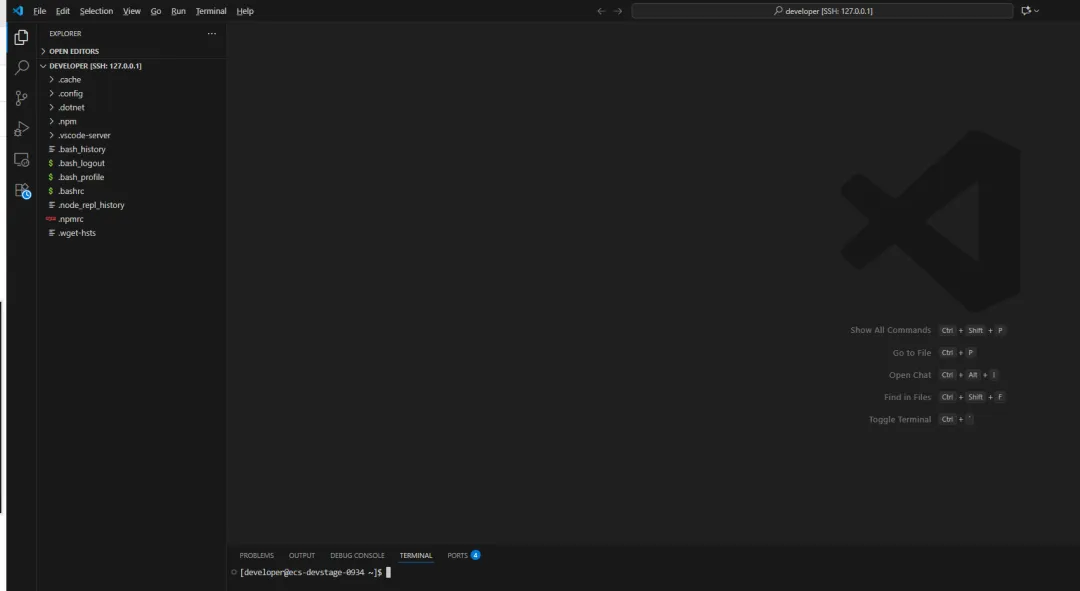
Task: Switch to the Output panel tab
Action: (x=302, y=555)
